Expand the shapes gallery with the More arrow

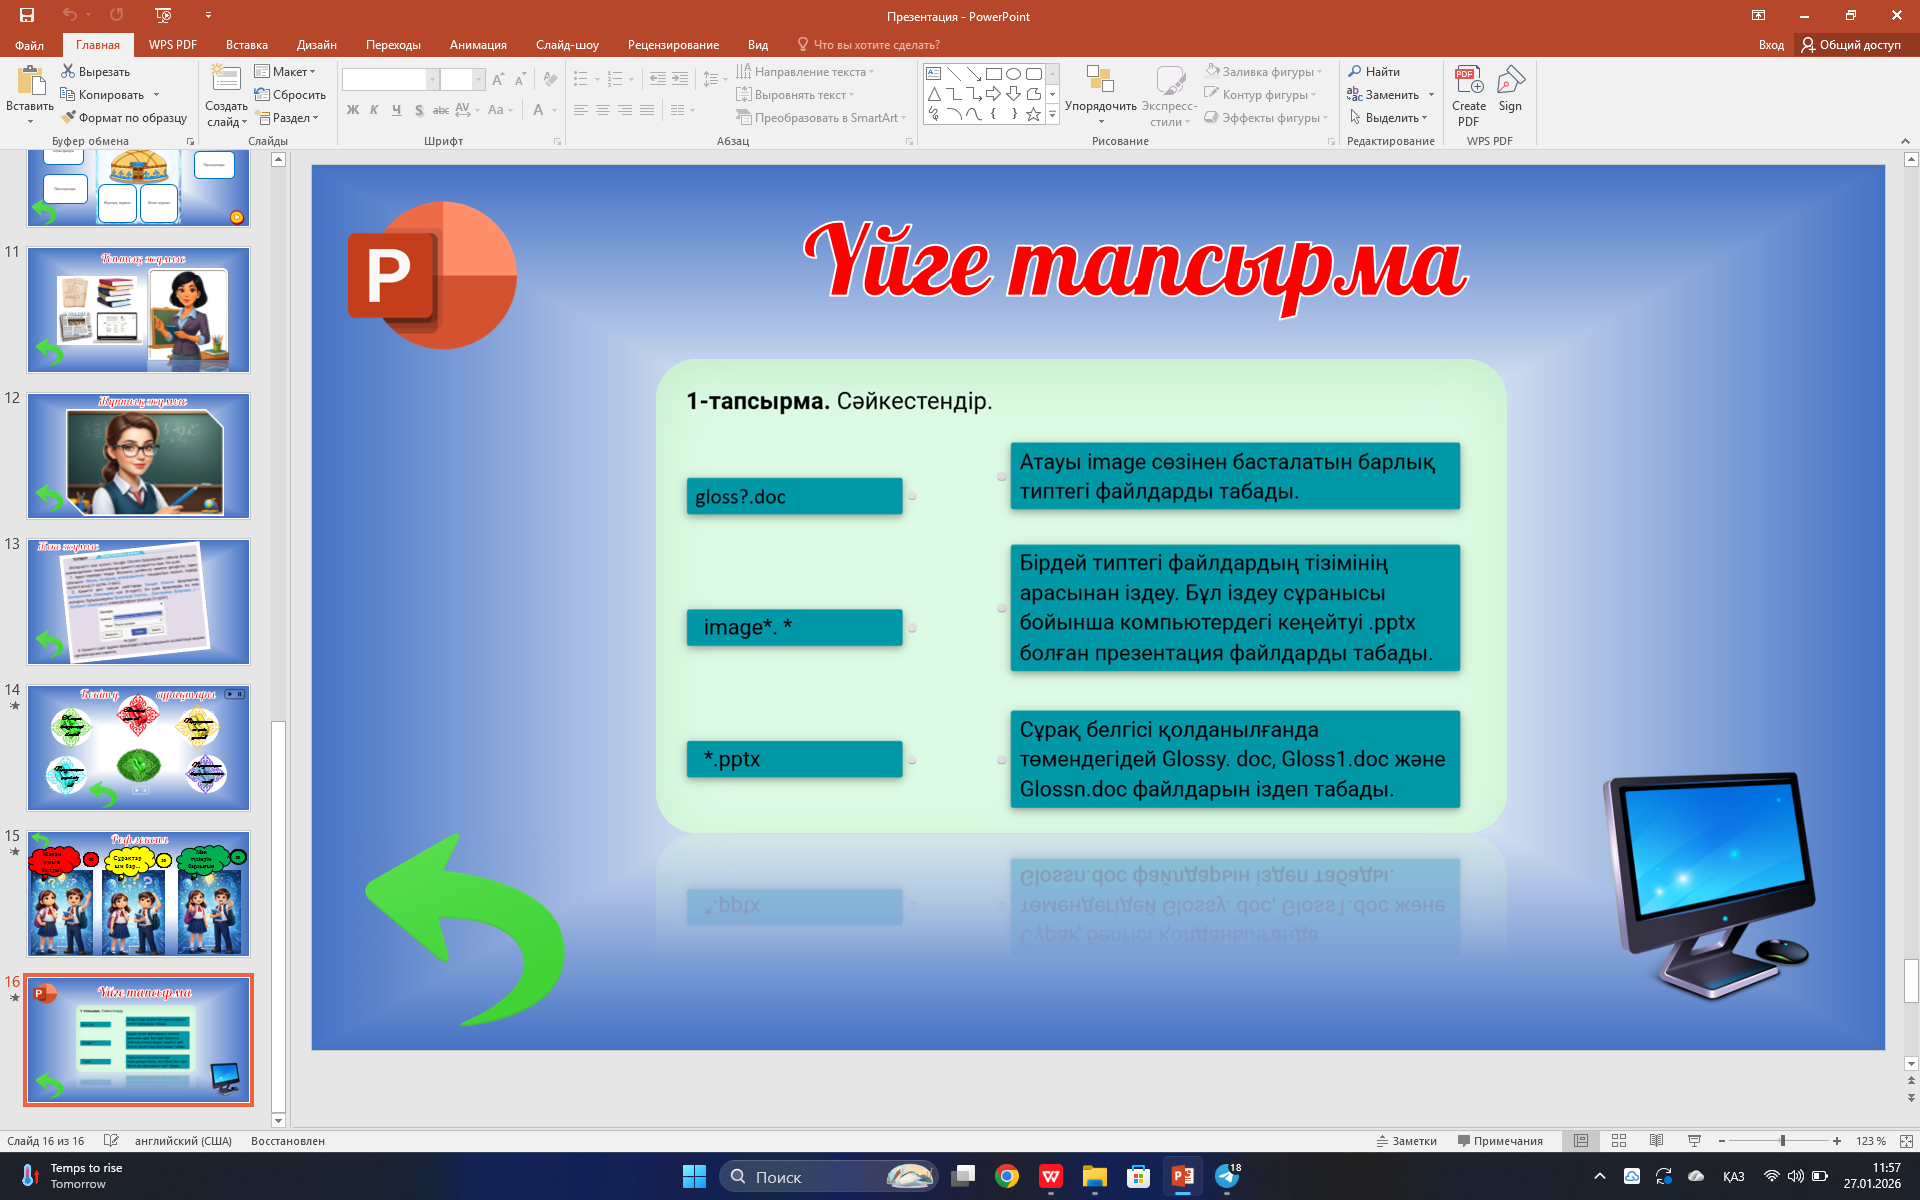coord(1052,115)
